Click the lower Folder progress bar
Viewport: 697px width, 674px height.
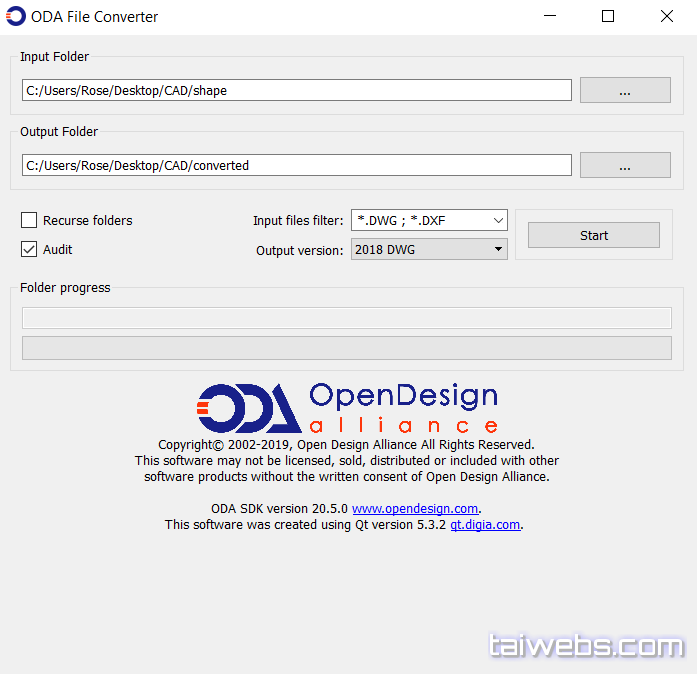[346, 348]
